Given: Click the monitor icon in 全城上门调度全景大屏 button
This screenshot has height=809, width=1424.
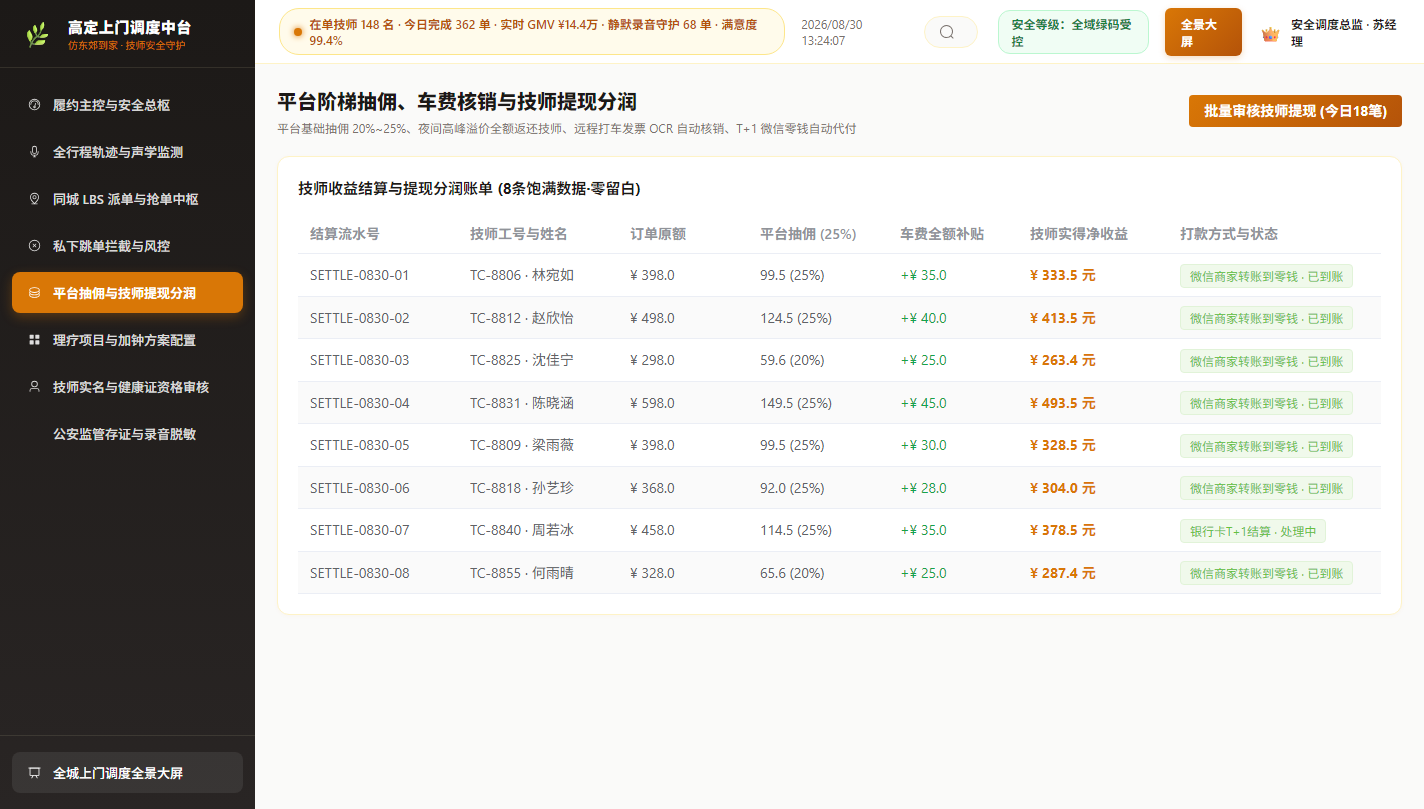Looking at the screenshot, I should [34, 773].
